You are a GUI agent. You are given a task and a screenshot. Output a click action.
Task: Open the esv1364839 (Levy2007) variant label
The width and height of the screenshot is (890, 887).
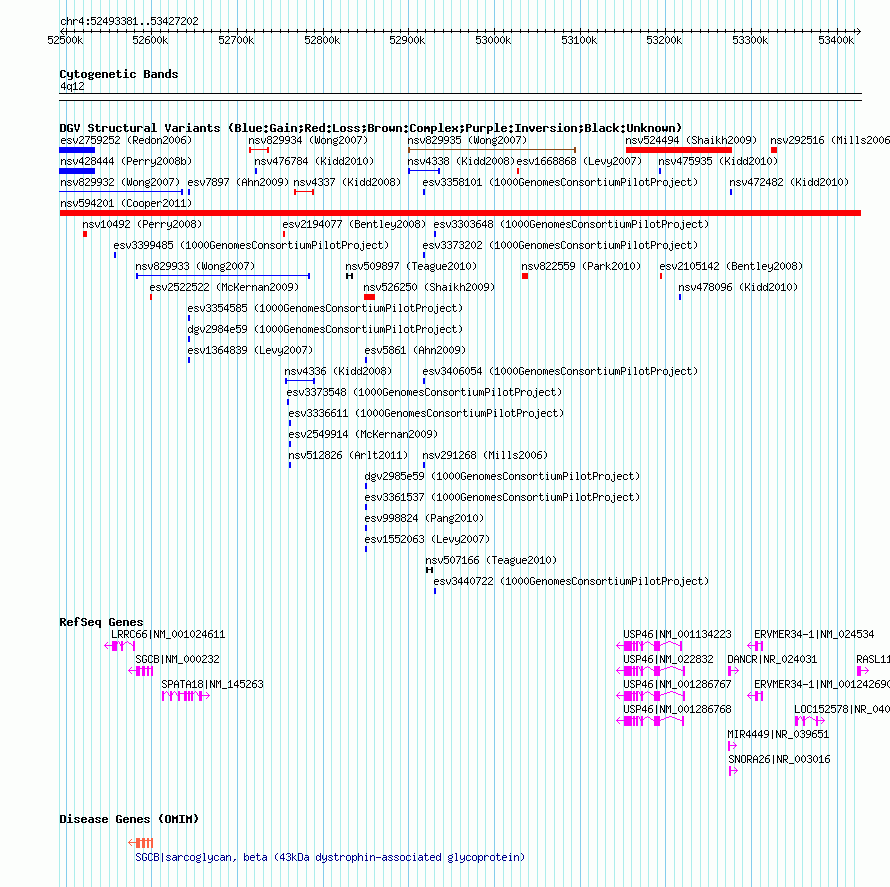point(250,350)
